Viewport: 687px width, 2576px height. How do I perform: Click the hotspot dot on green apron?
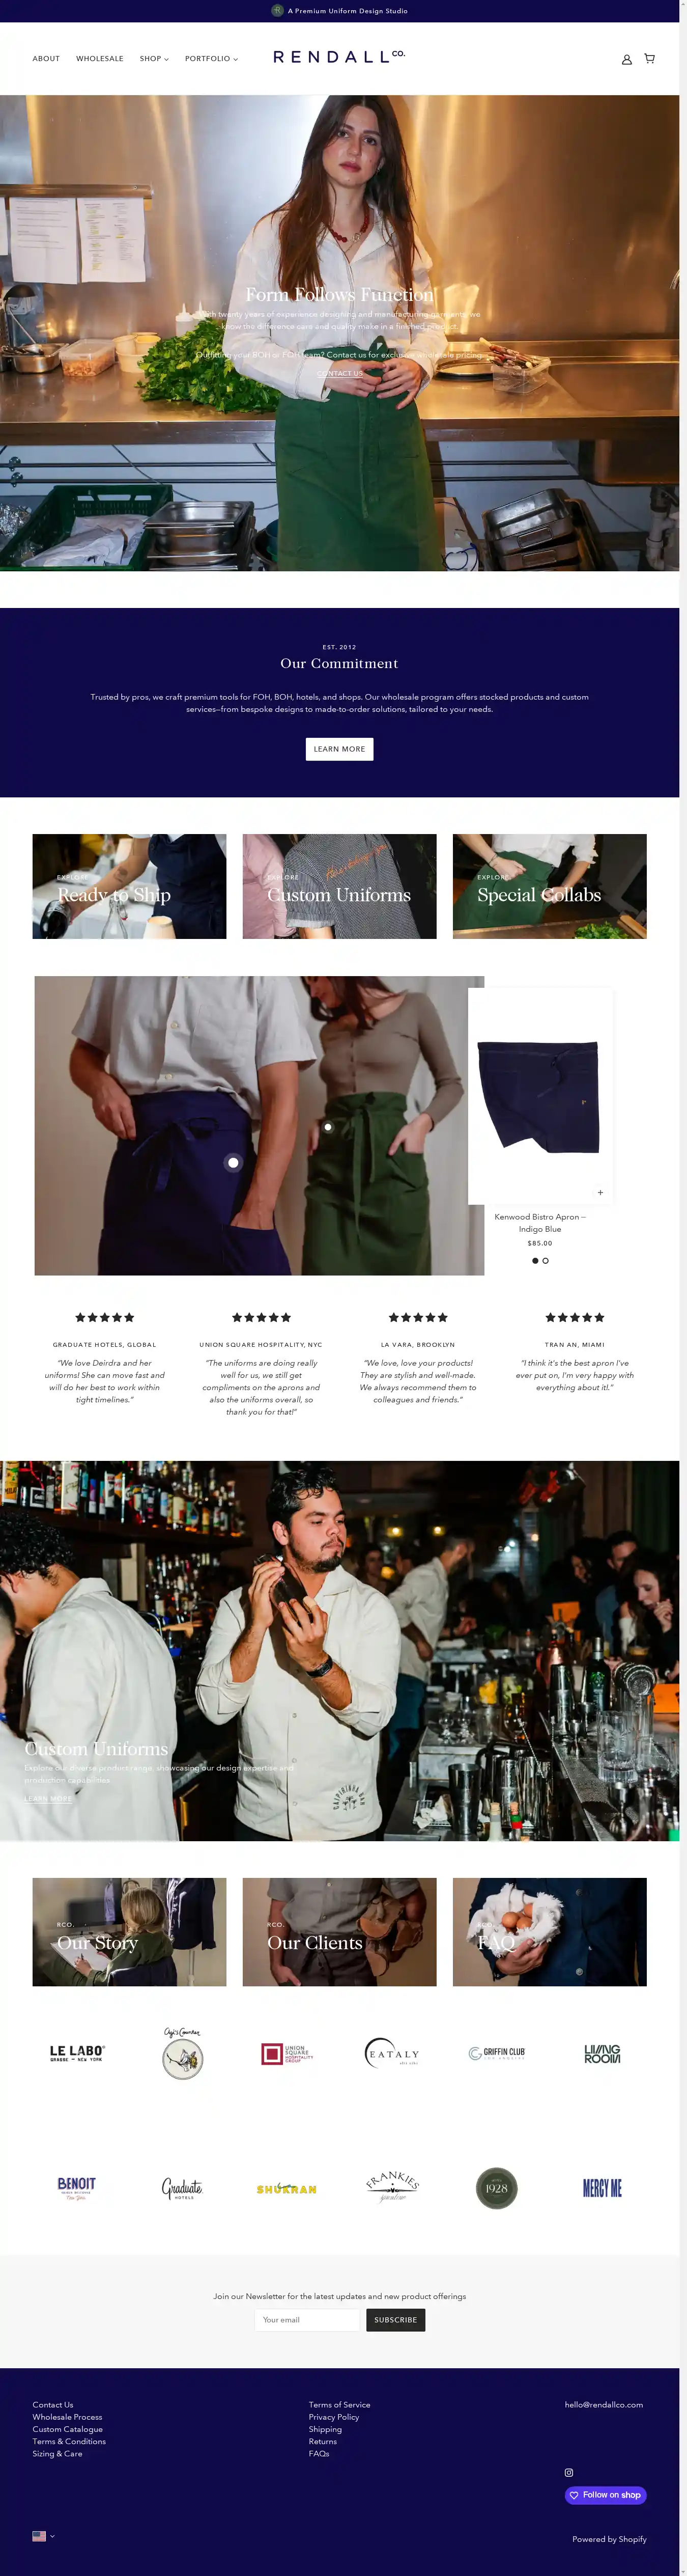pos(328,1127)
